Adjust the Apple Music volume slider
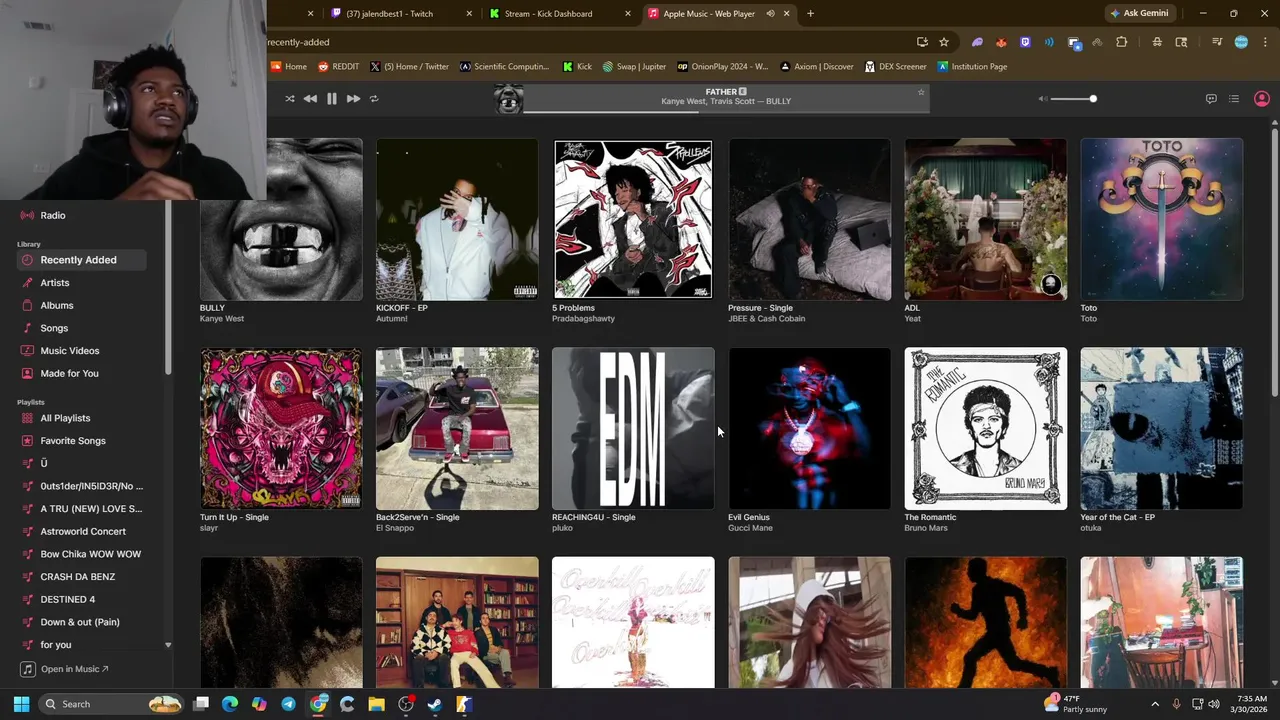 (1073, 99)
